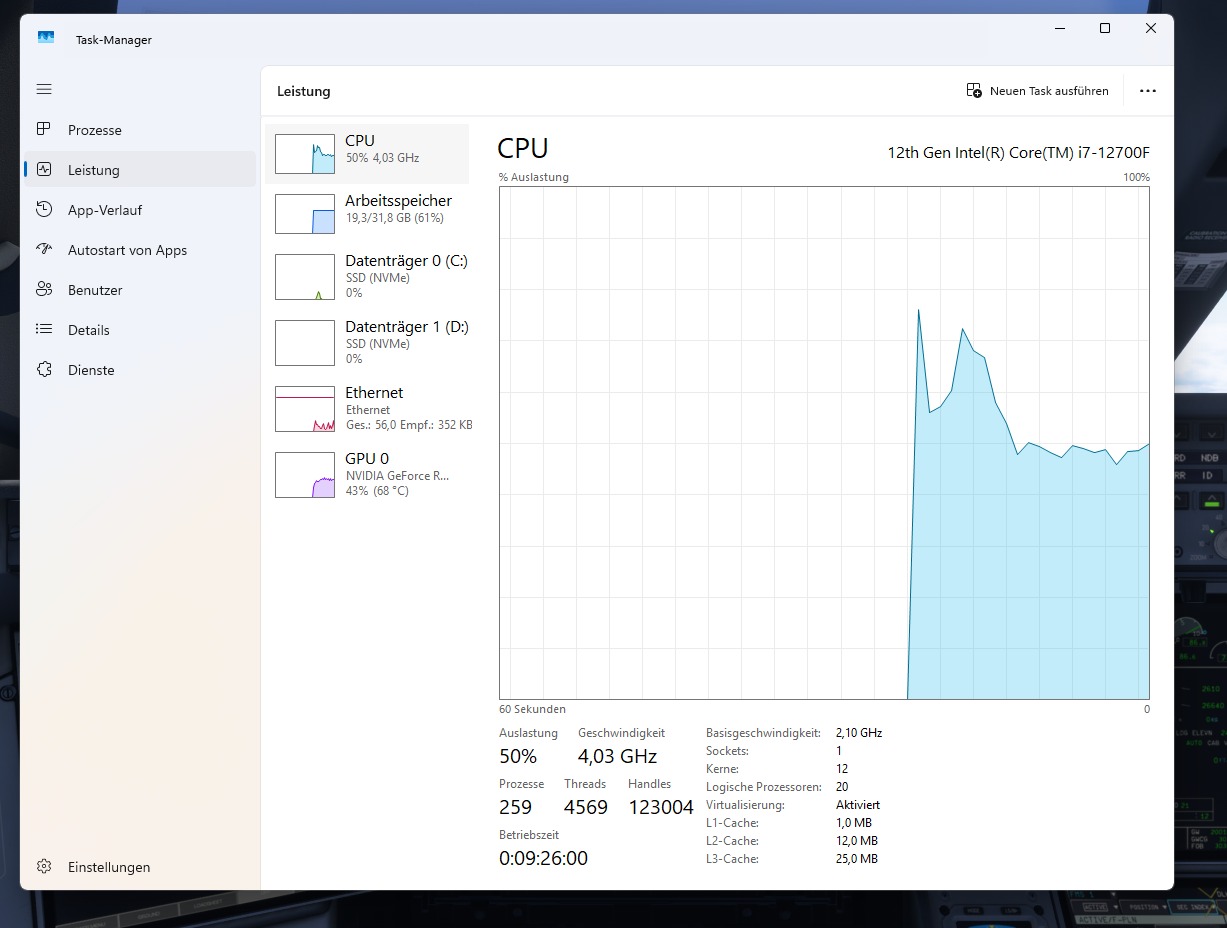Switch to the Prozesse page
1227x928 pixels.
(x=140, y=130)
